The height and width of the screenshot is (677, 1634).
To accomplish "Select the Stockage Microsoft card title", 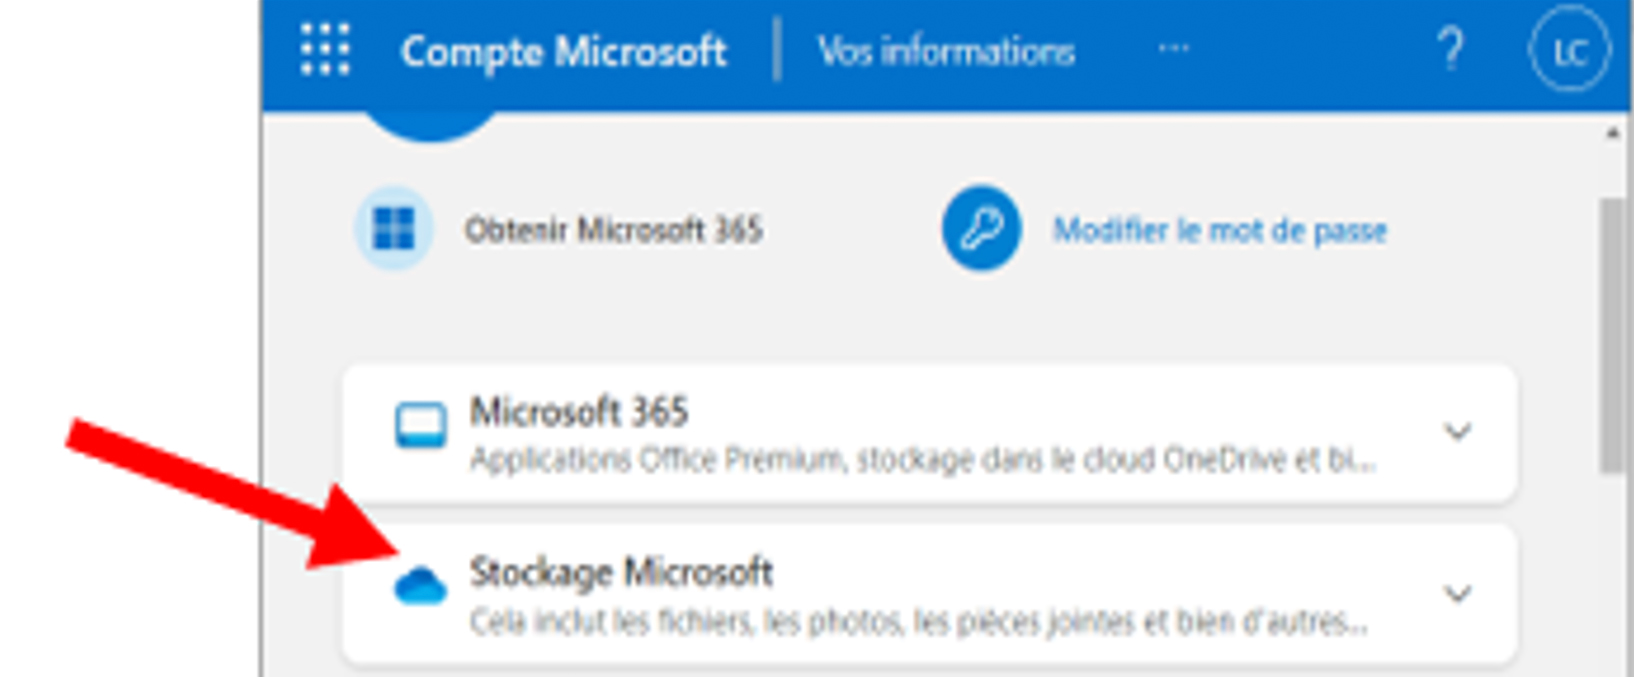I will tap(621, 573).
